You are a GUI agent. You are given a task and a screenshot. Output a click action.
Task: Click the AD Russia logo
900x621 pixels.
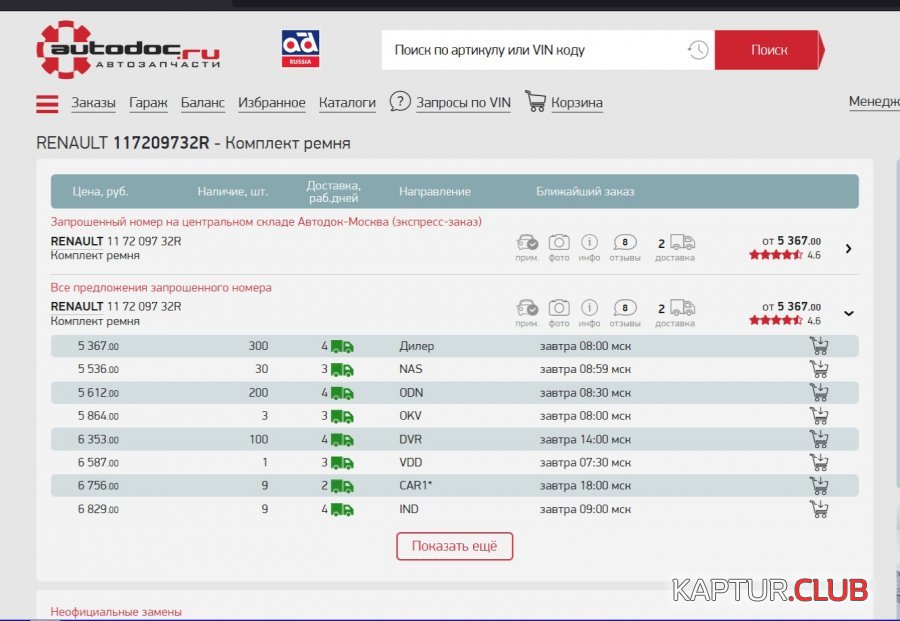tap(300, 49)
